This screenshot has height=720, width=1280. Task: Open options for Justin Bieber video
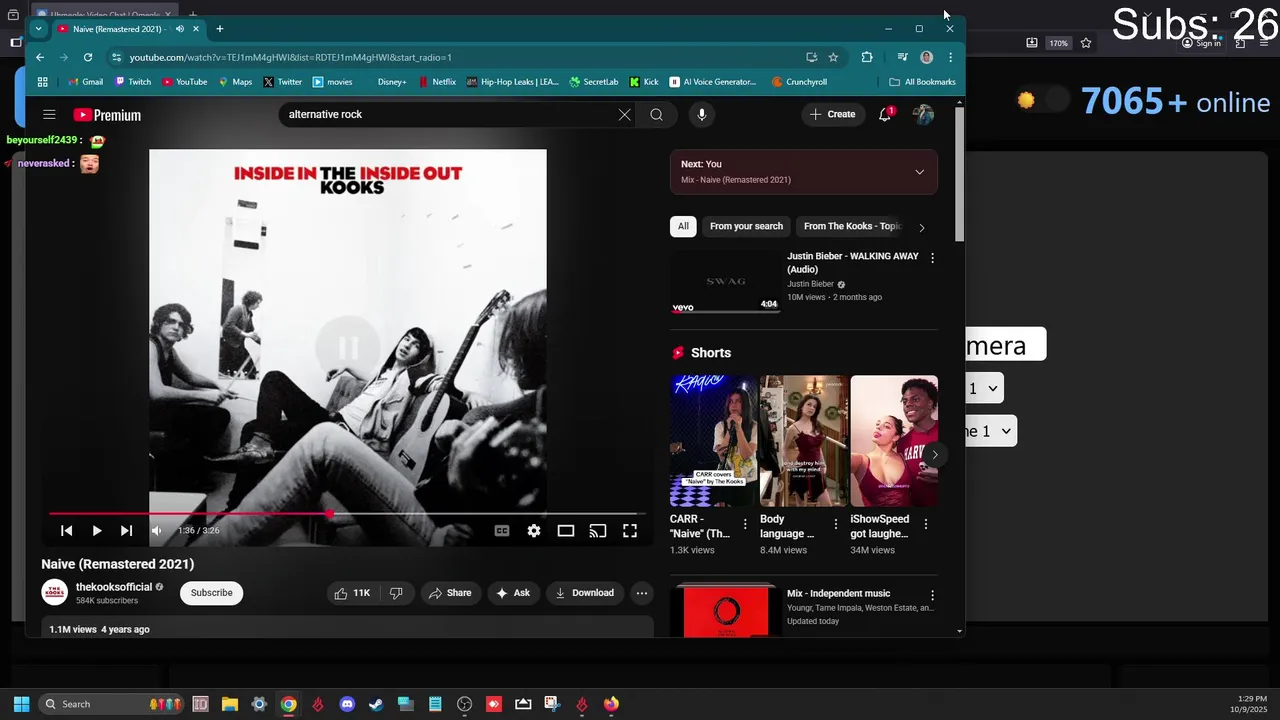tap(933, 258)
